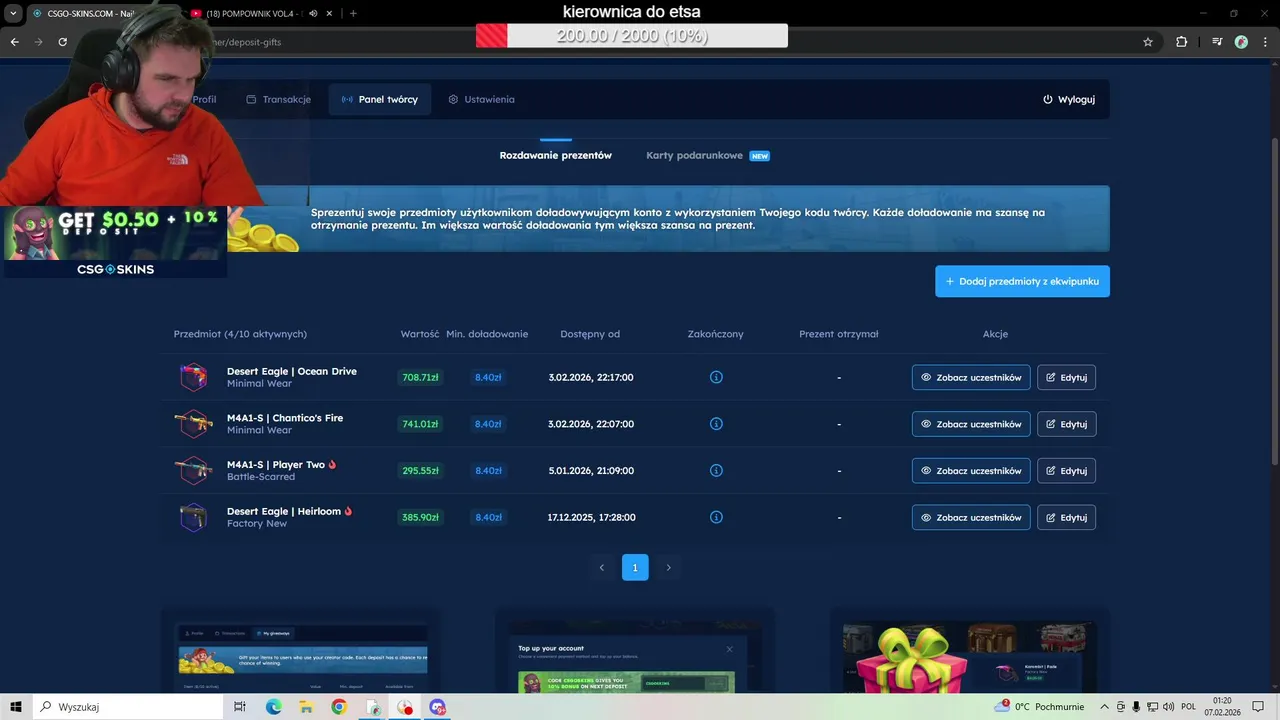The height and width of the screenshot is (720, 1280).
Task: Open File Explorer from the taskbar
Action: 306,707
